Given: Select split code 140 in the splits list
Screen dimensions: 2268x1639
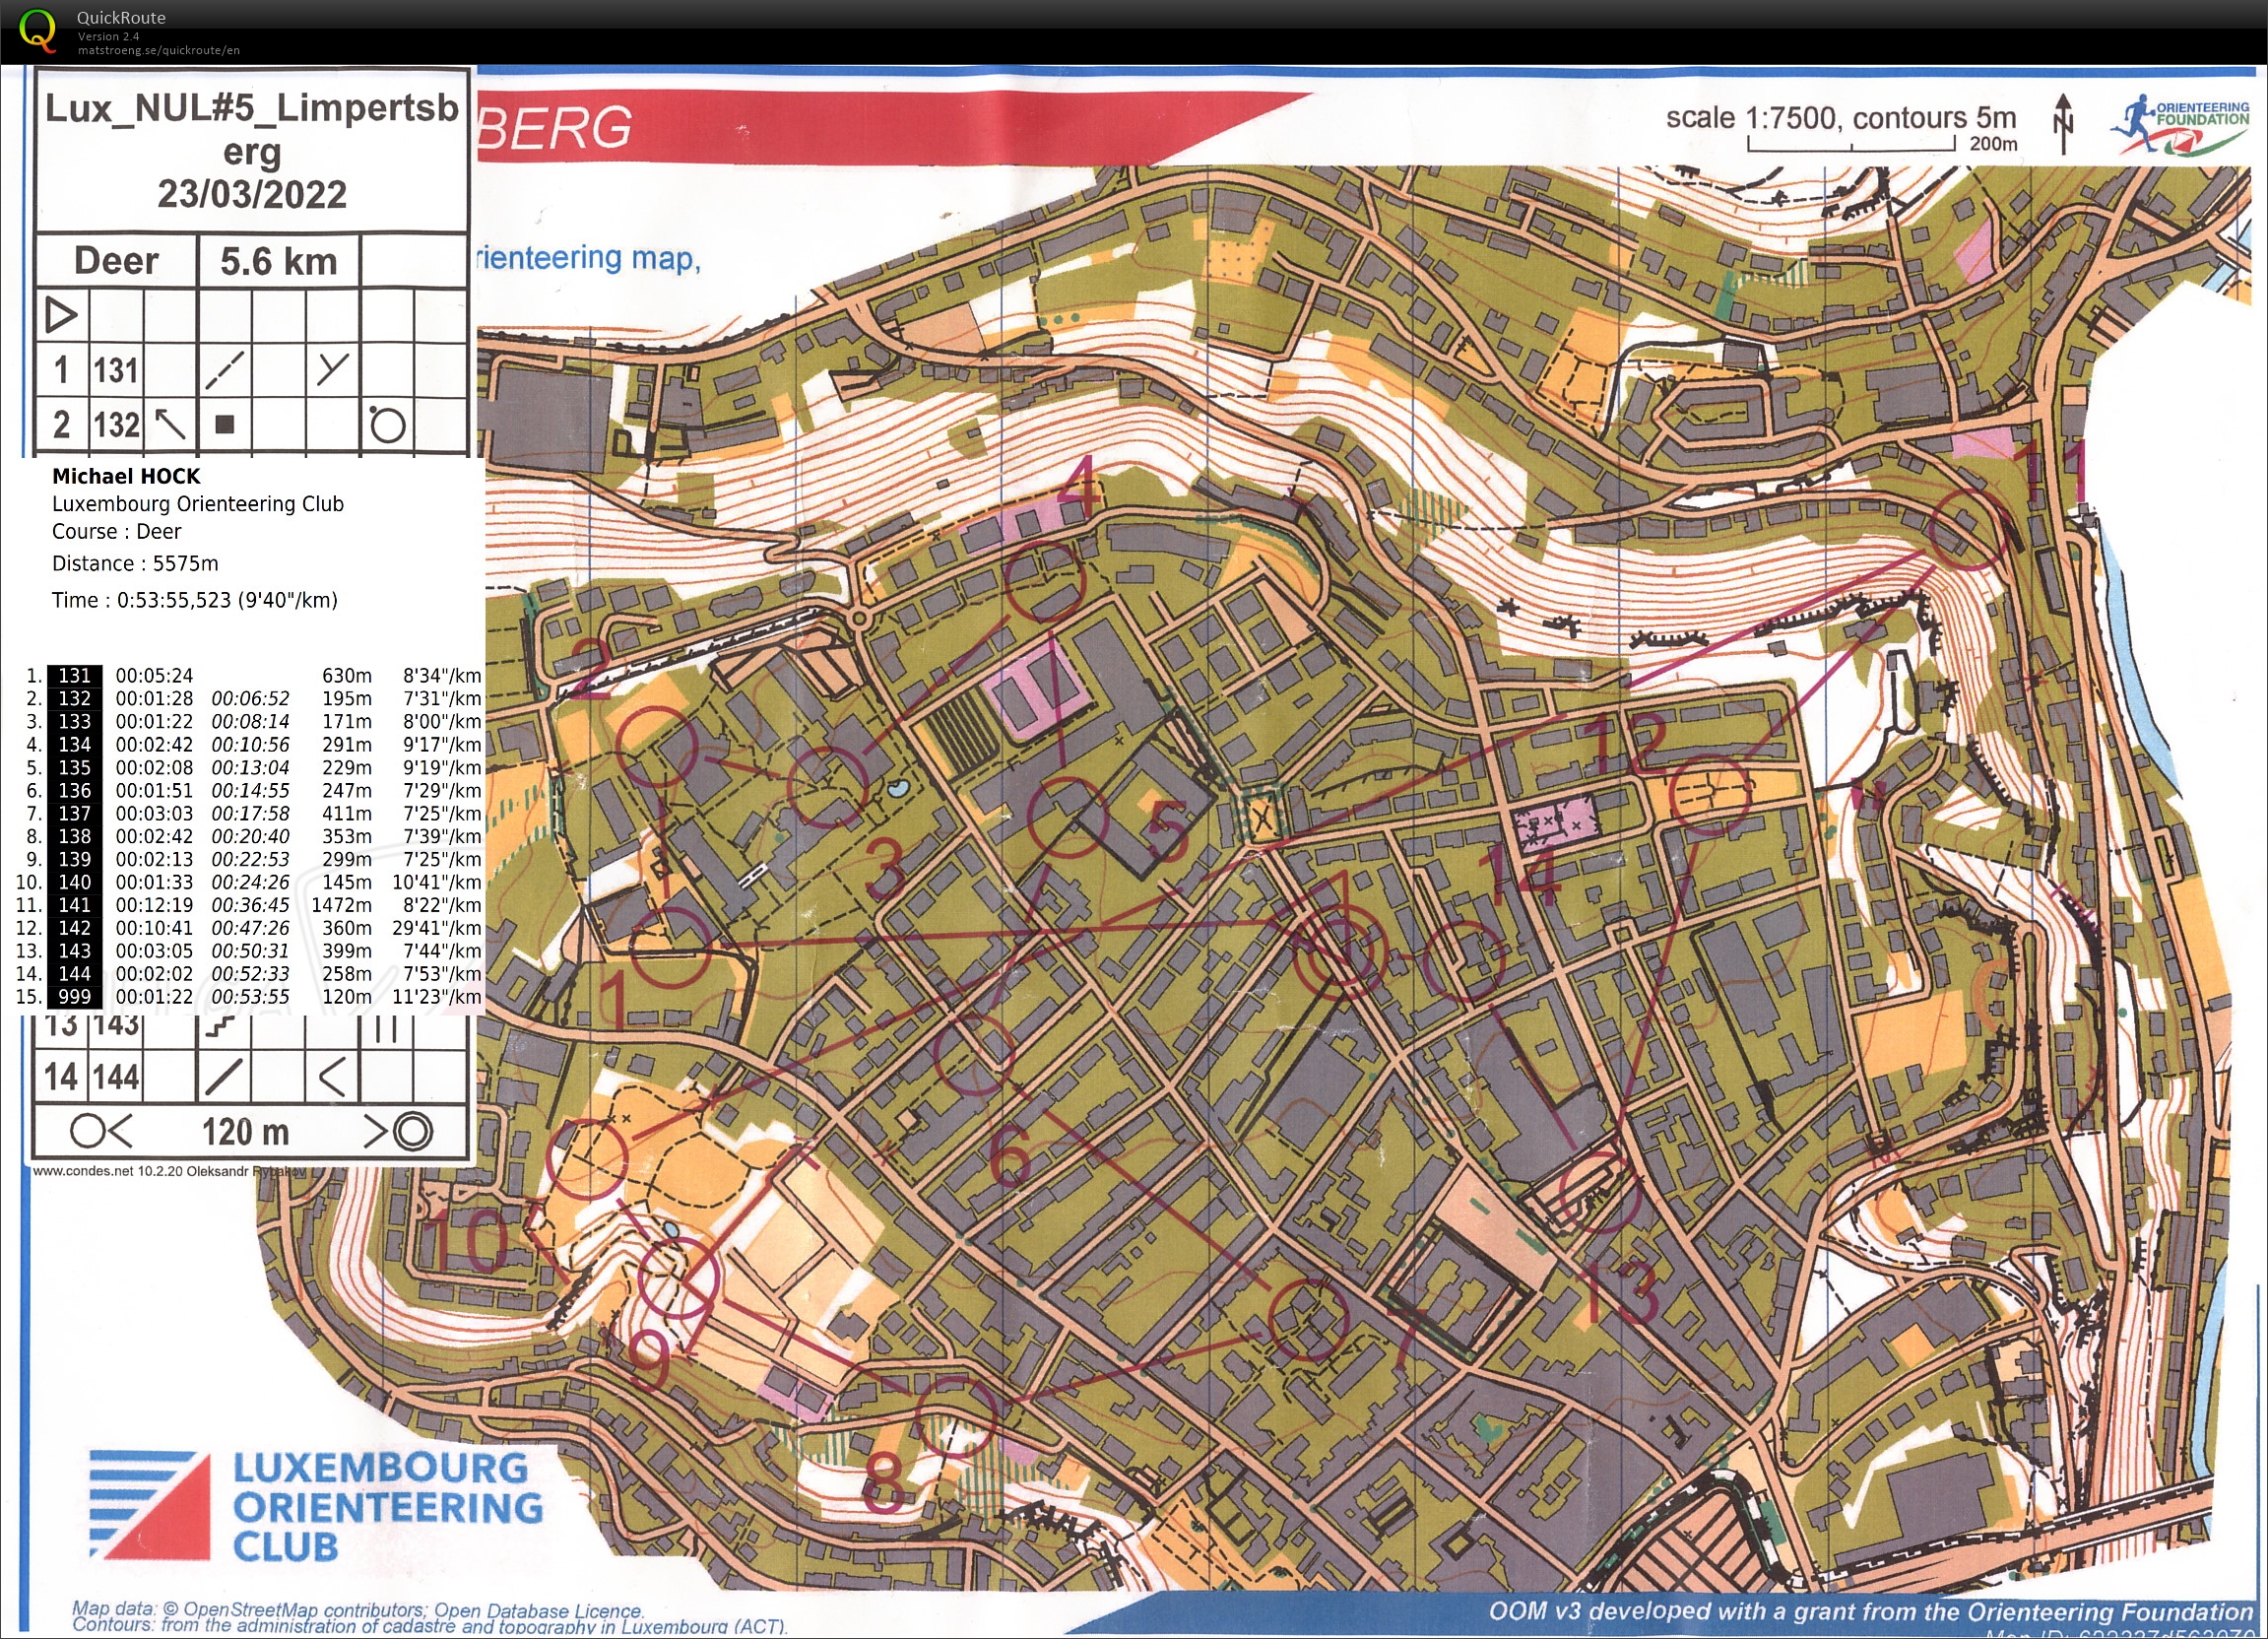Looking at the screenshot, I should [75, 883].
